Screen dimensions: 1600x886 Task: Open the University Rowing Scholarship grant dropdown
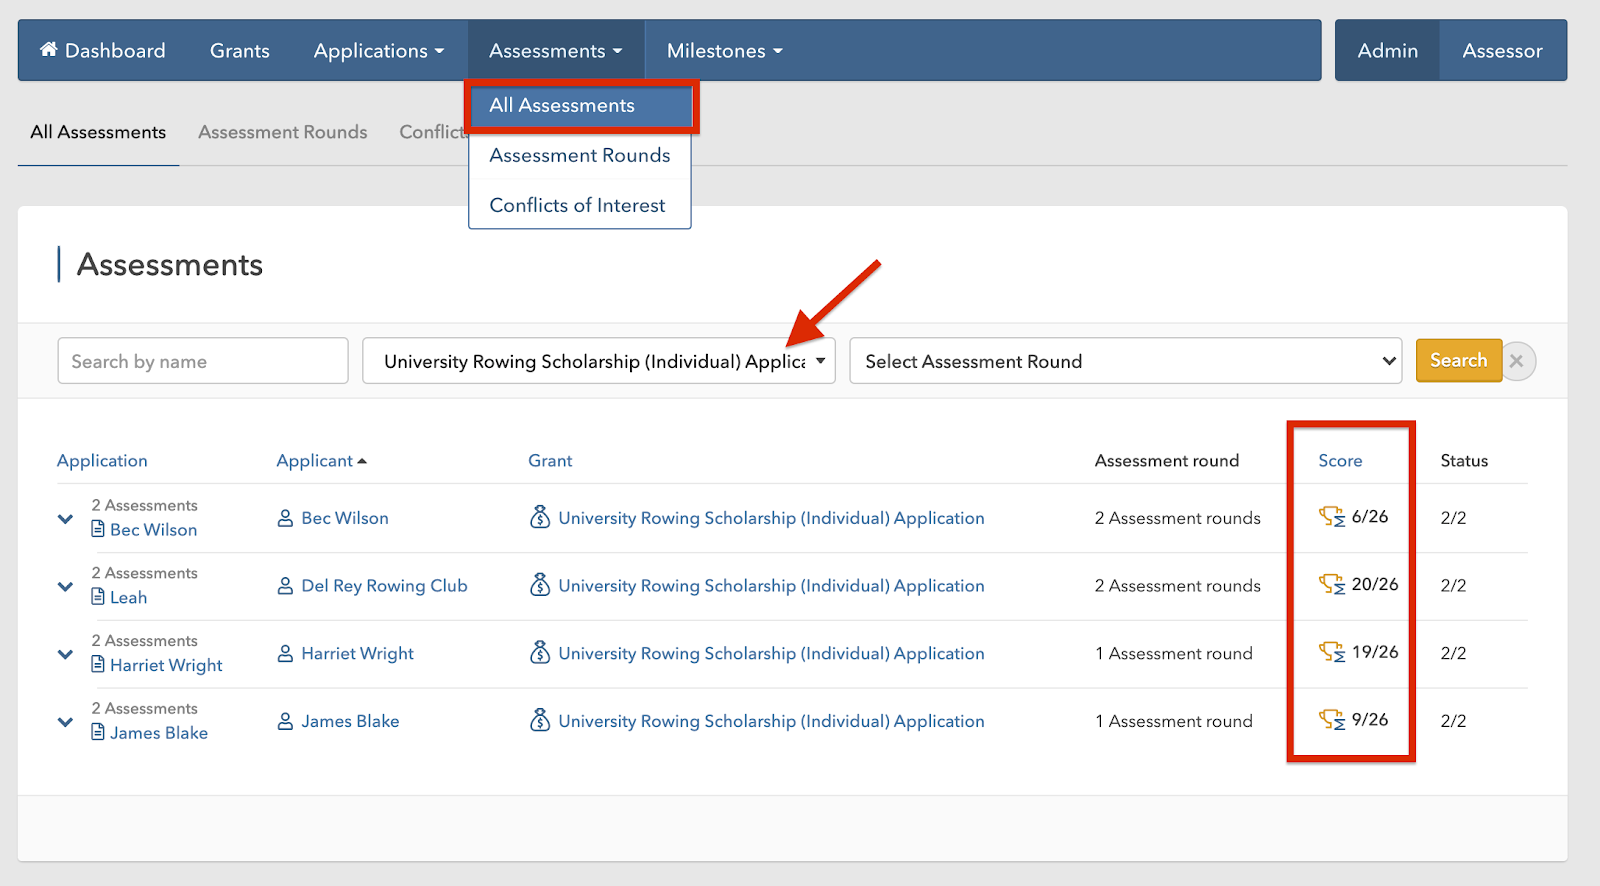tap(598, 361)
